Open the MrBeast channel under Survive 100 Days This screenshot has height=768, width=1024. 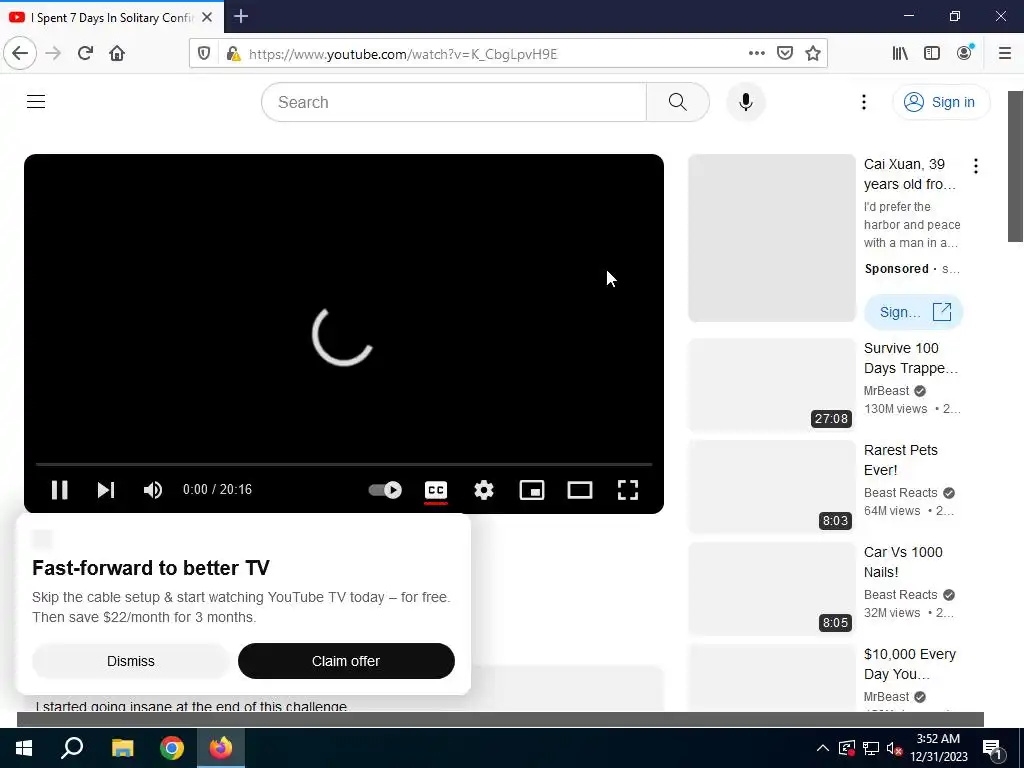886,391
